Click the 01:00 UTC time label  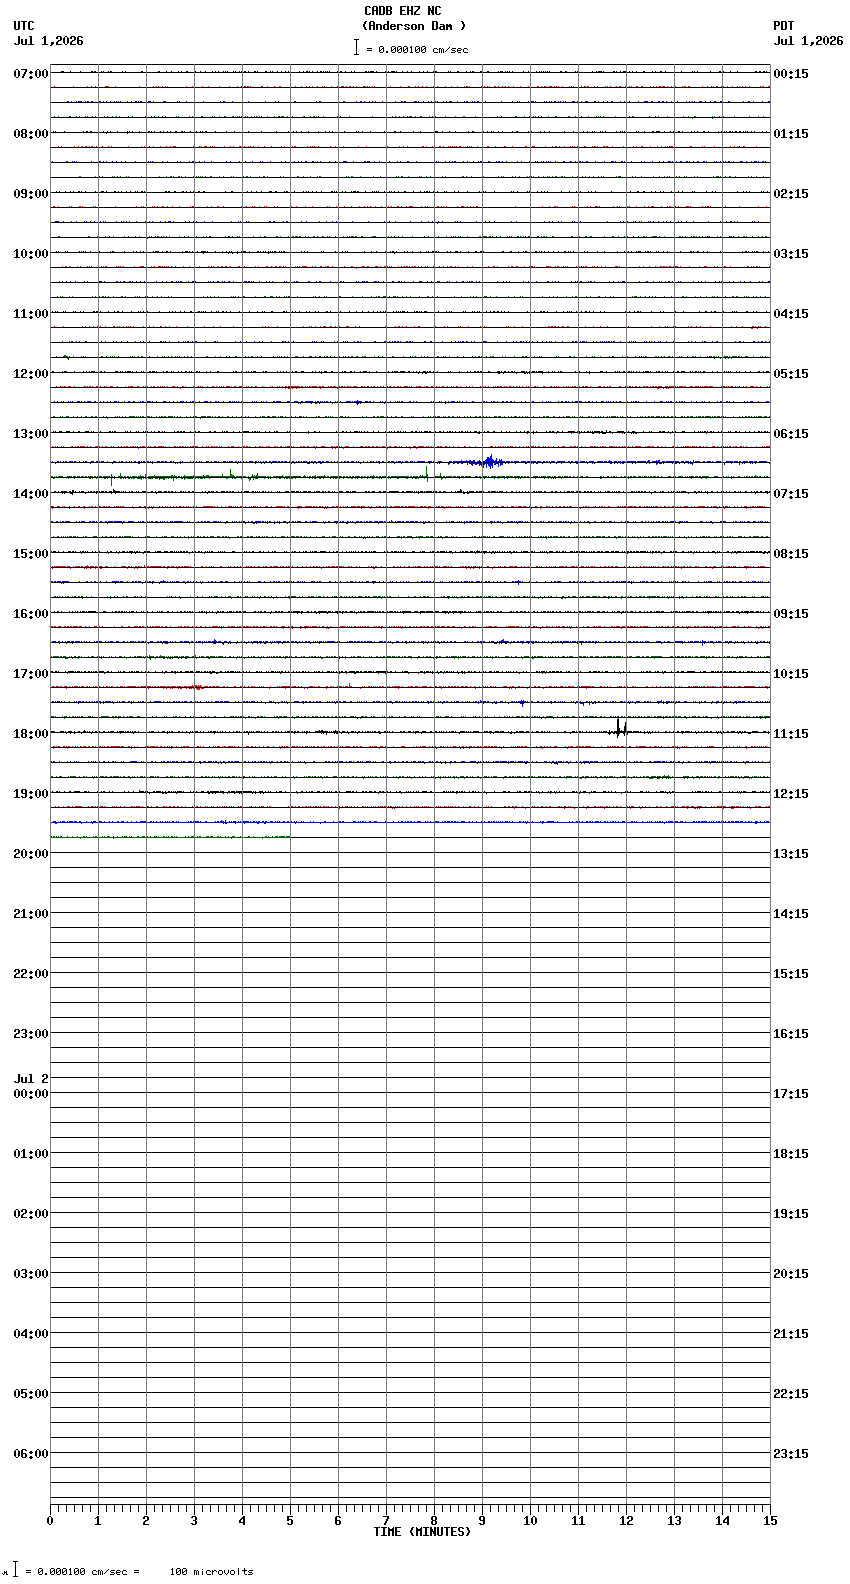[x=31, y=1154]
